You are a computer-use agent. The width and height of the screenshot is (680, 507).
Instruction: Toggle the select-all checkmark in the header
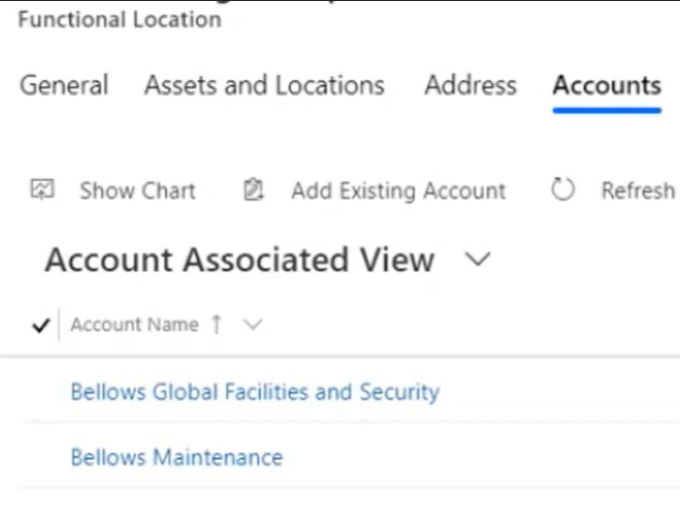coord(41,325)
